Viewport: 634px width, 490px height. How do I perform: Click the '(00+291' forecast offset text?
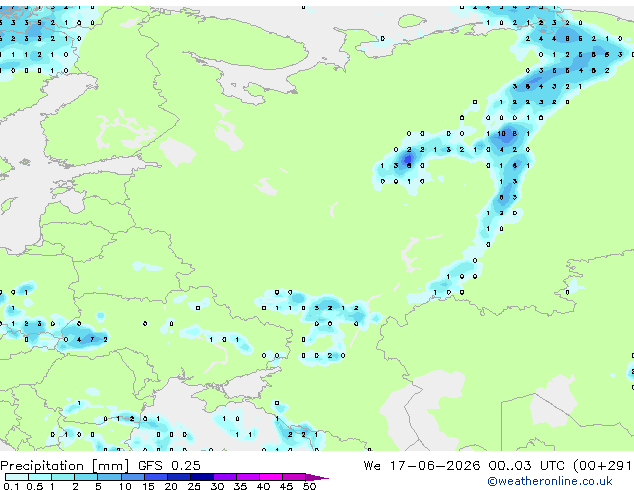click(602, 466)
